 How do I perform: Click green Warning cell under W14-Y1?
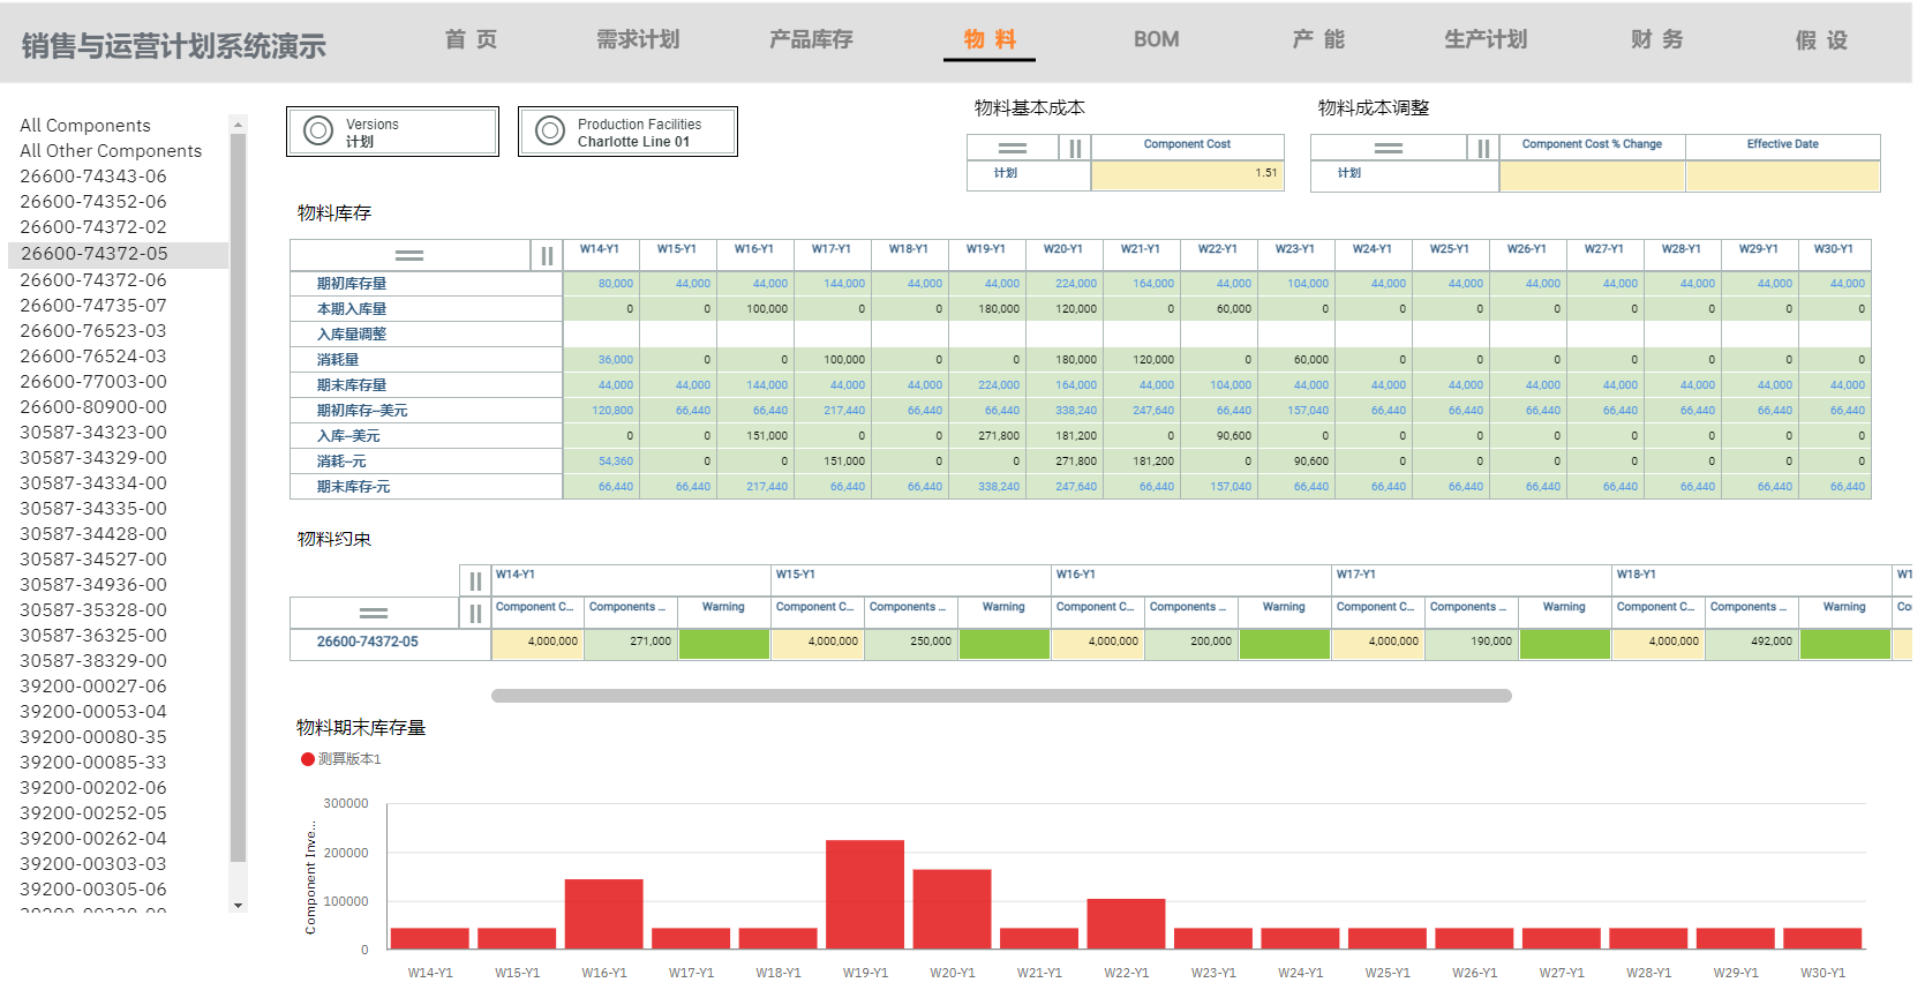tap(724, 643)
